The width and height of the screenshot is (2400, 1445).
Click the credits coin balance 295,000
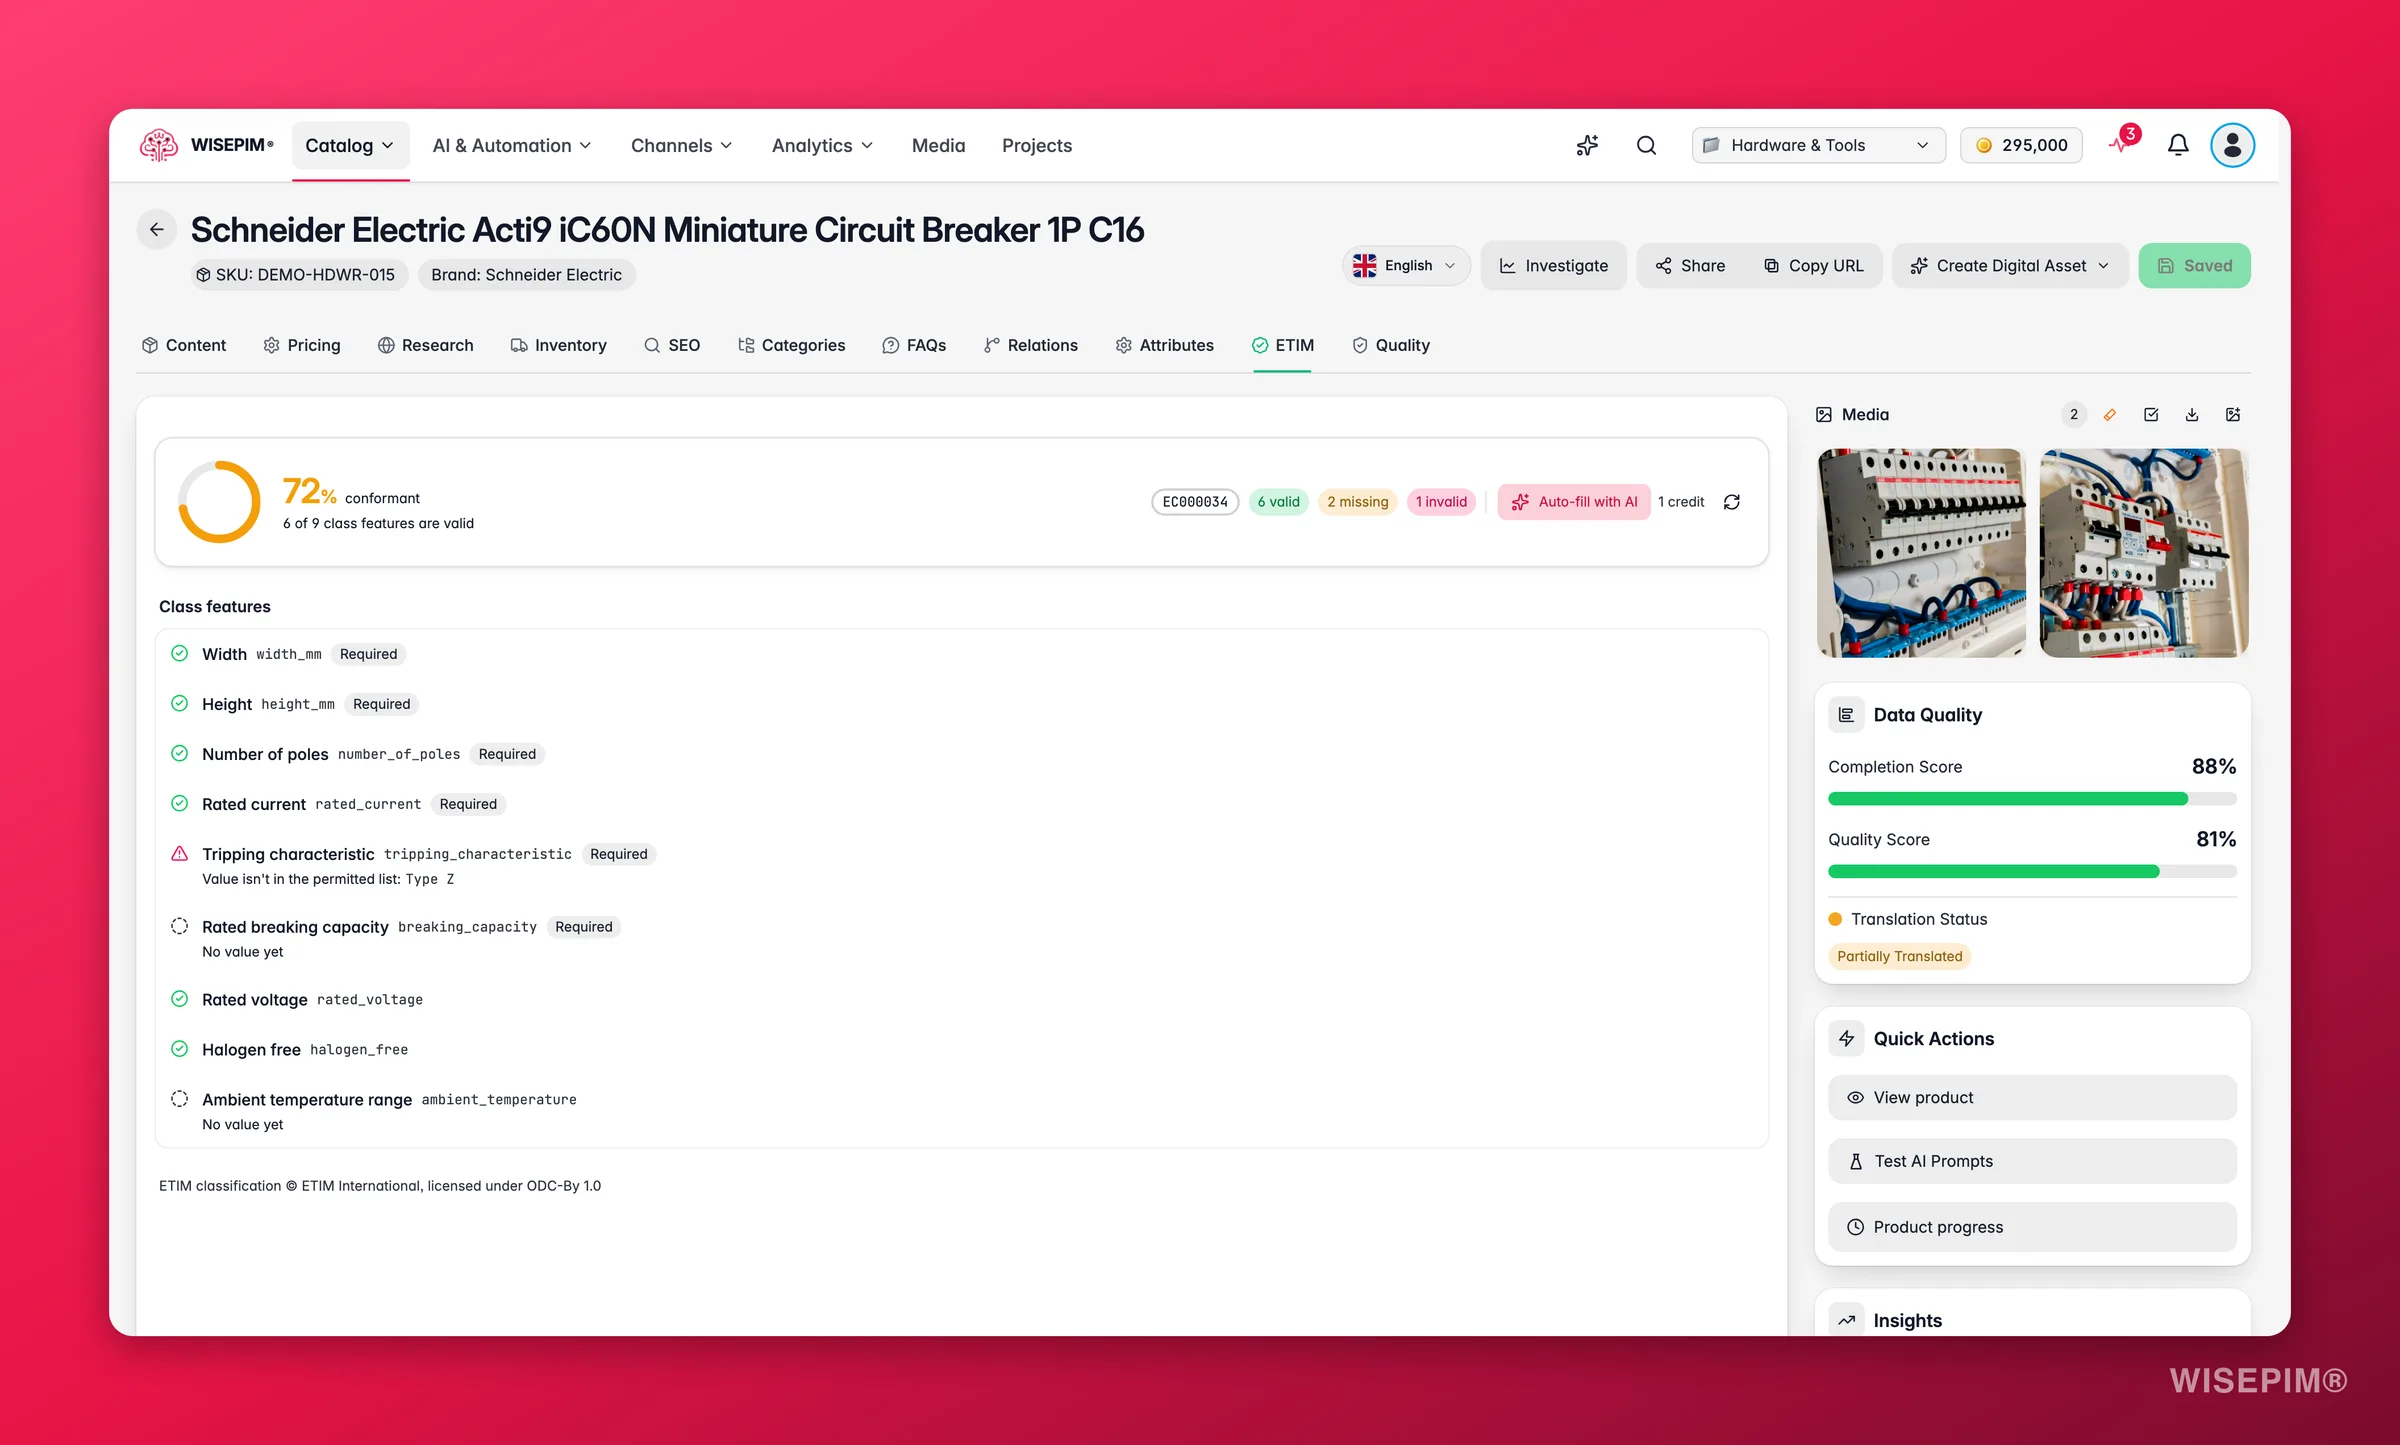point(2021,145)
